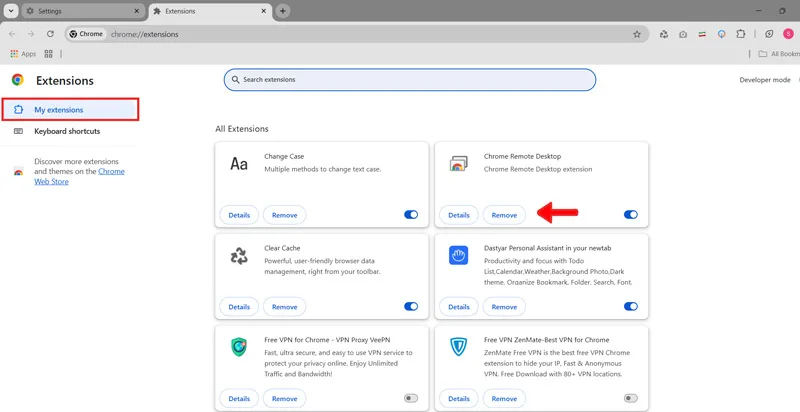
Task: Click the Chrome Remote Desktop extension name
Action: tap(522, 157)
